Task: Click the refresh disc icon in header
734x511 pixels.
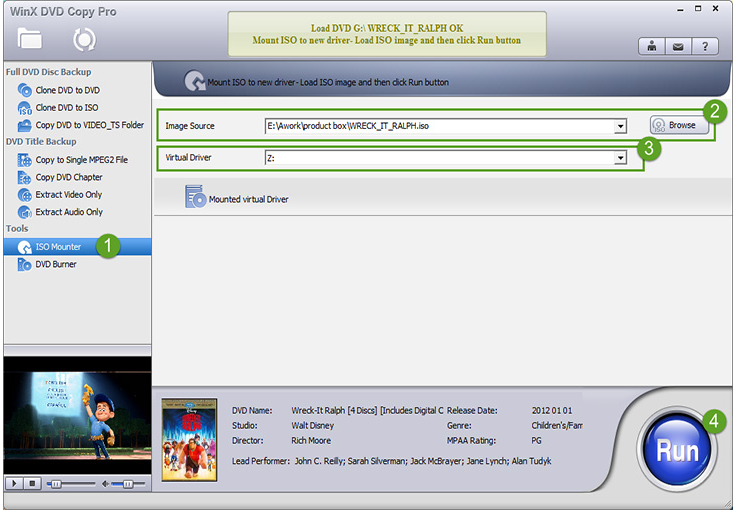Action: [84, 40]
